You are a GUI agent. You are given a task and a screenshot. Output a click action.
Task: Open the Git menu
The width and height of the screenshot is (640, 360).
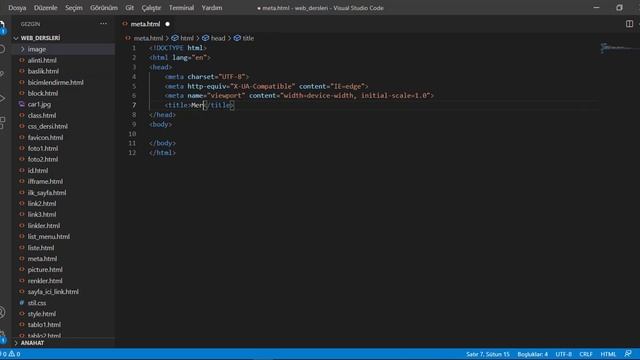pos(130,8)
